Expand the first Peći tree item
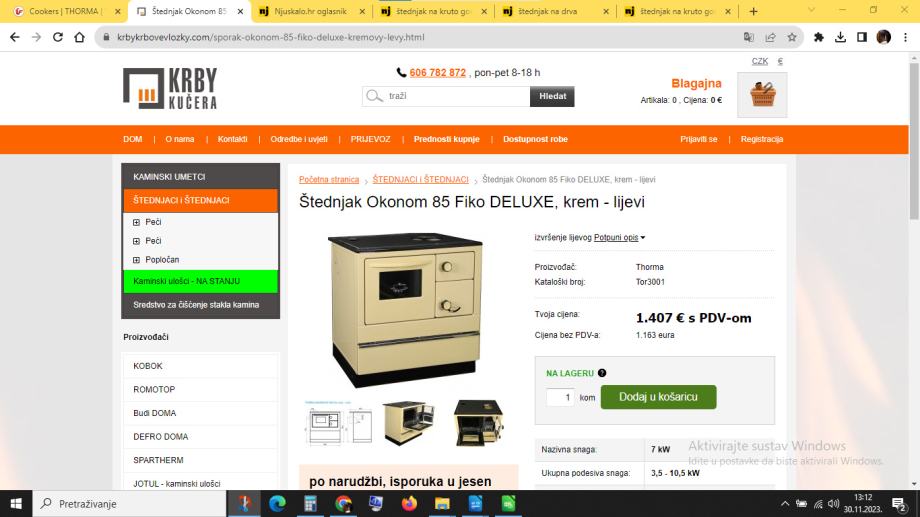The height and width of the screenshot is (517, 920). (x=136, y=222)
